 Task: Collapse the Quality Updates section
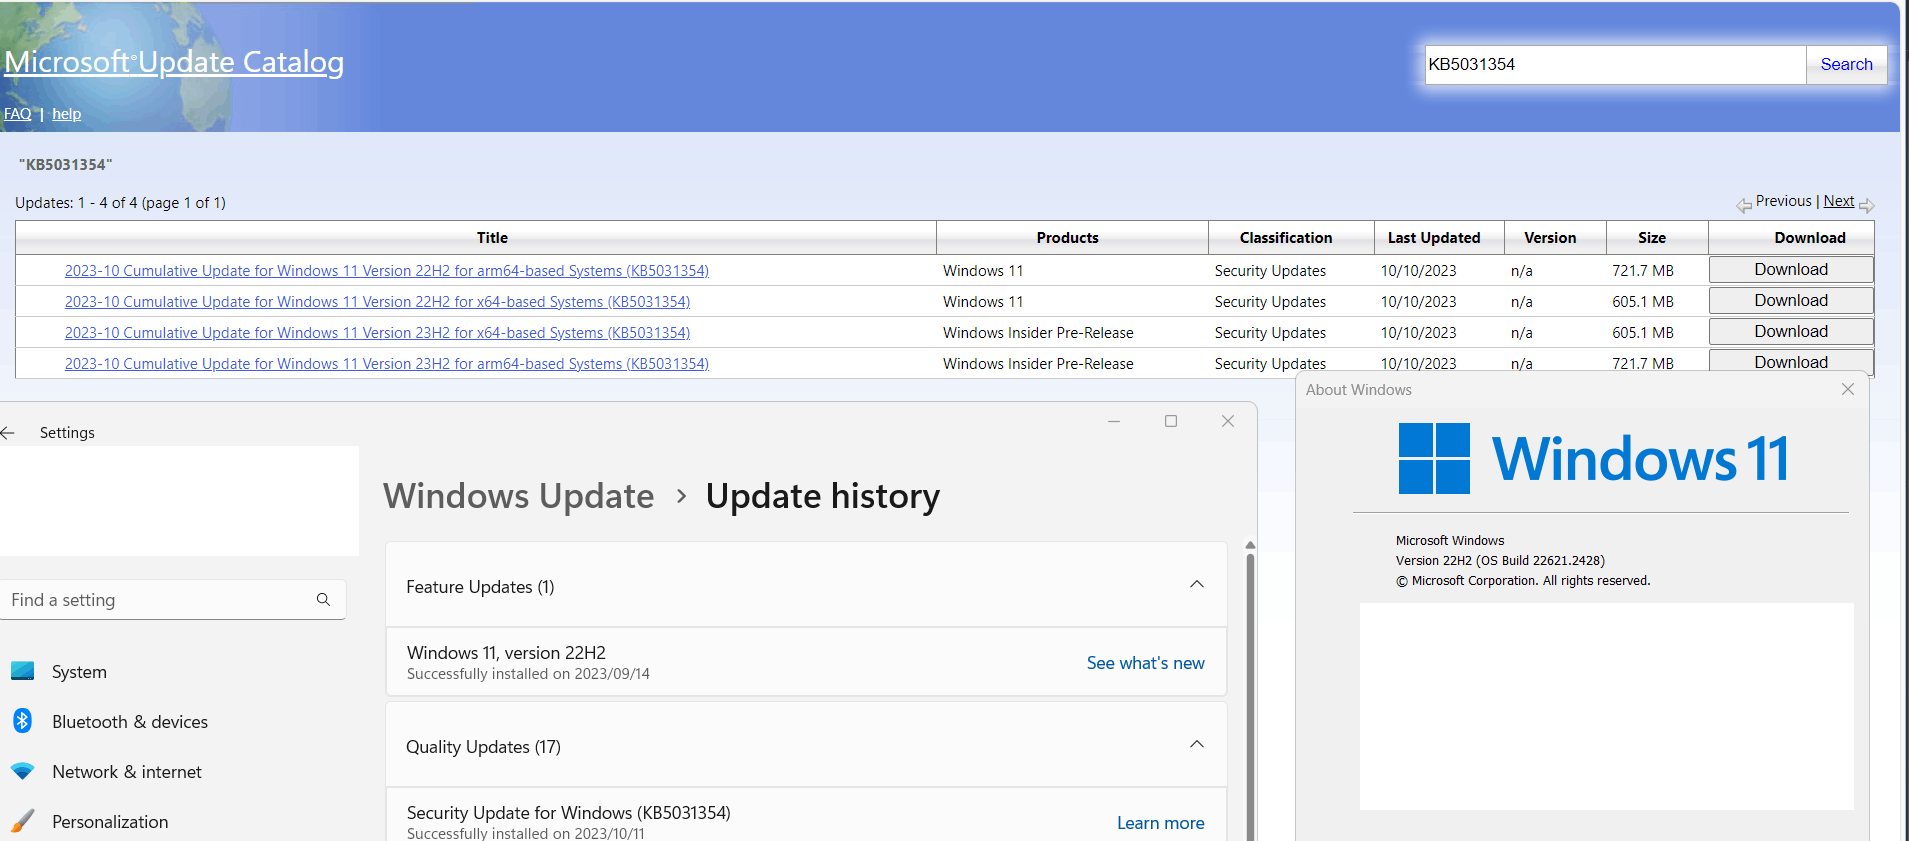(x=1196, y=744)
